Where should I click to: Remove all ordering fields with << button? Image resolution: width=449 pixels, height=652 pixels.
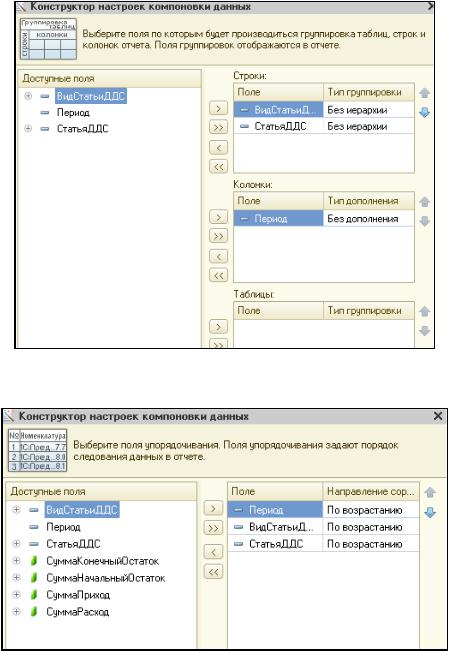click(213, 572)
